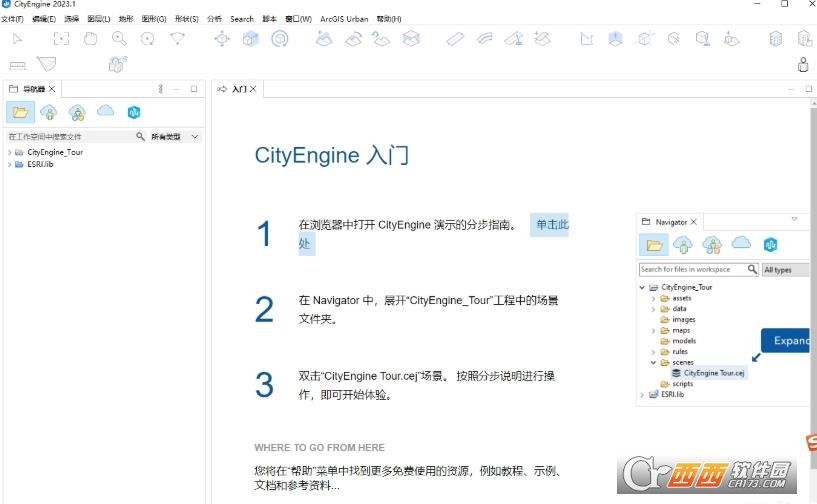Click the street cleanup sparkle icon
Screen dimensions: 817x504
click(x=542, y=39)
